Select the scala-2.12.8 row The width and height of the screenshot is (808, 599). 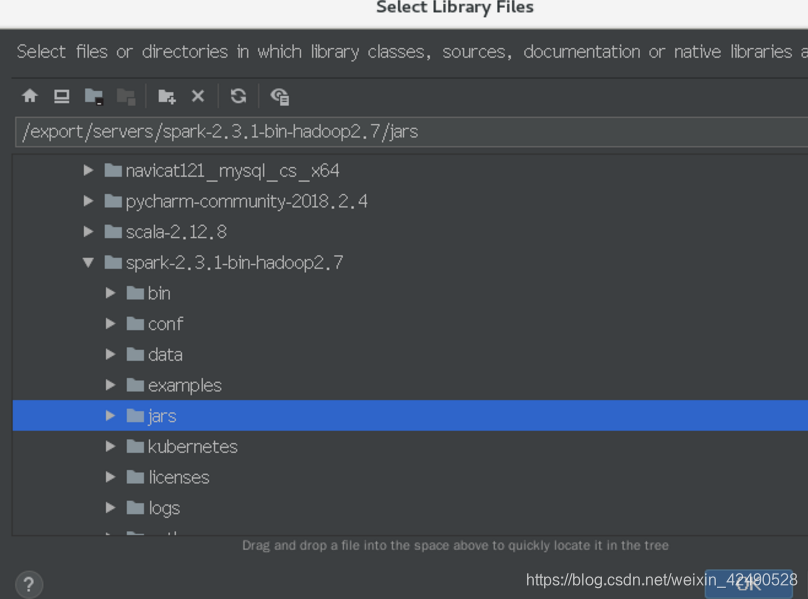410,231
